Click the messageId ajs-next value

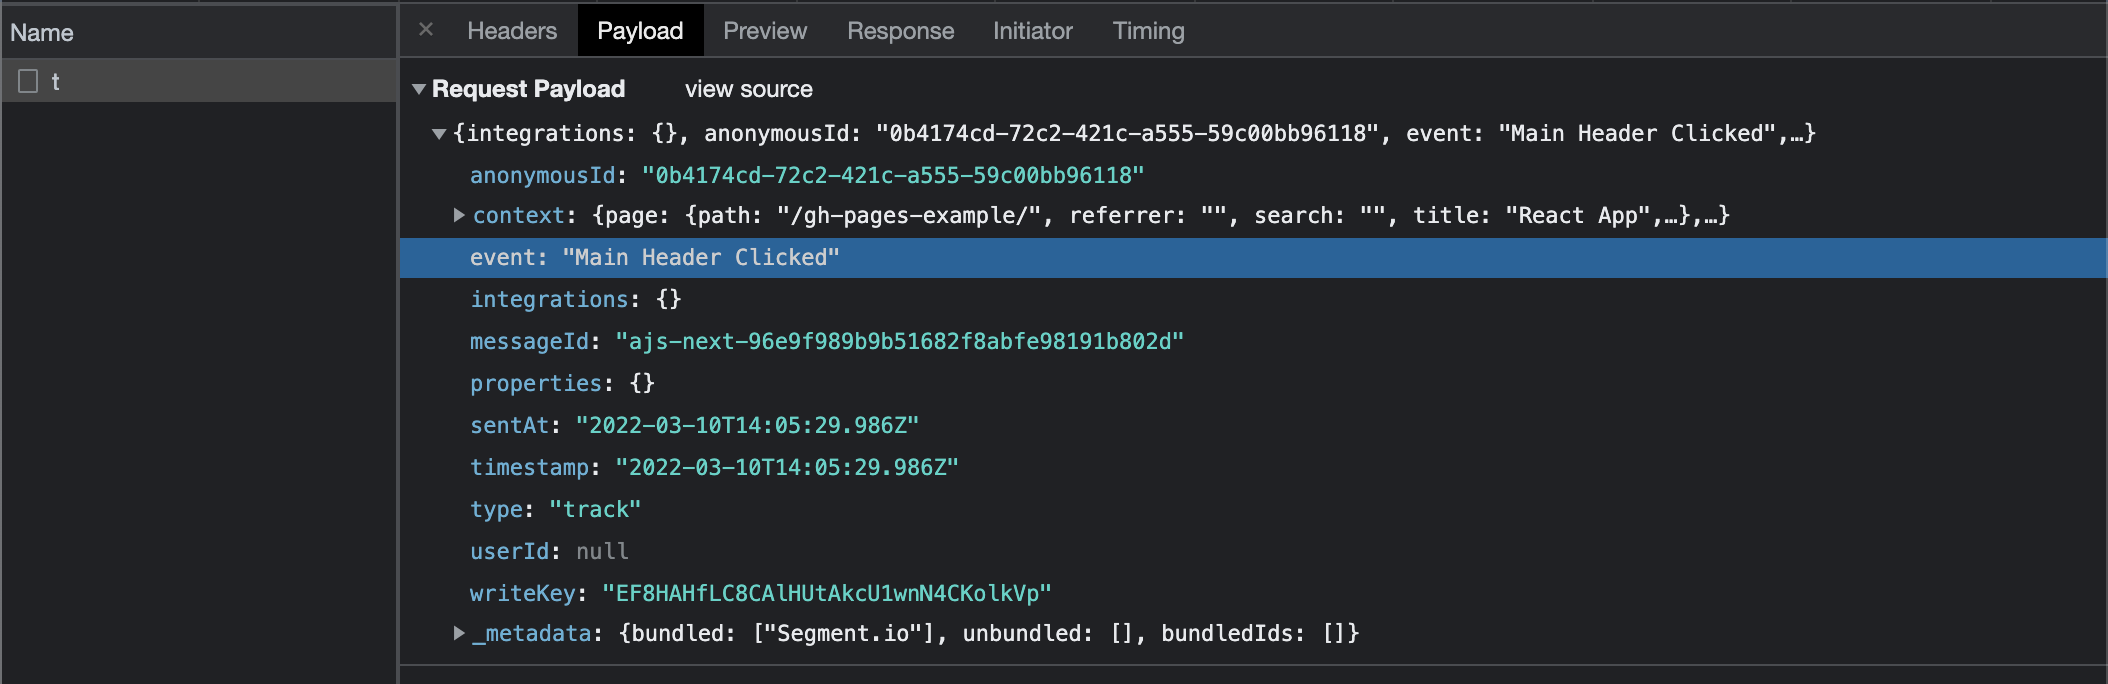(899, 341)
